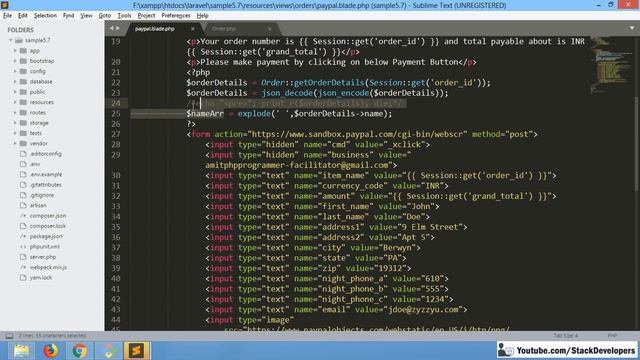Open the Selection menu

coord(45,16)
